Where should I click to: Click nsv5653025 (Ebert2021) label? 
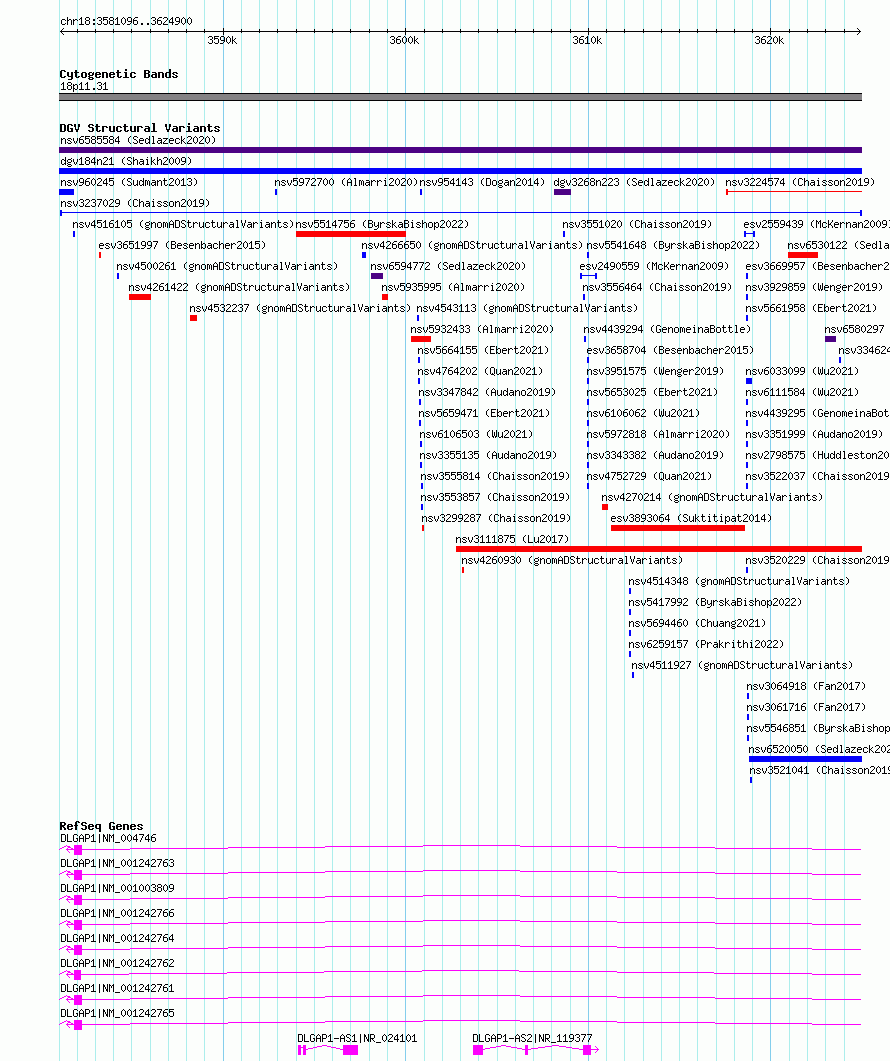(652, 392)
